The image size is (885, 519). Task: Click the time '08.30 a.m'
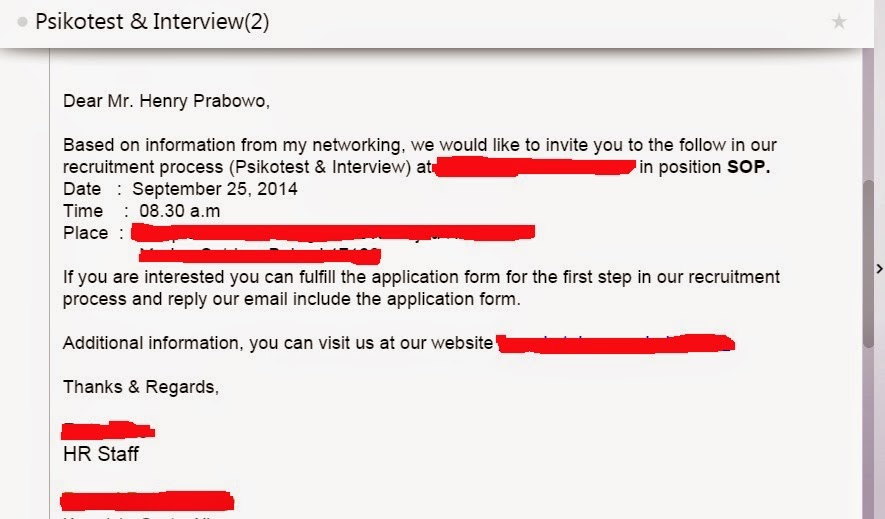179,211
